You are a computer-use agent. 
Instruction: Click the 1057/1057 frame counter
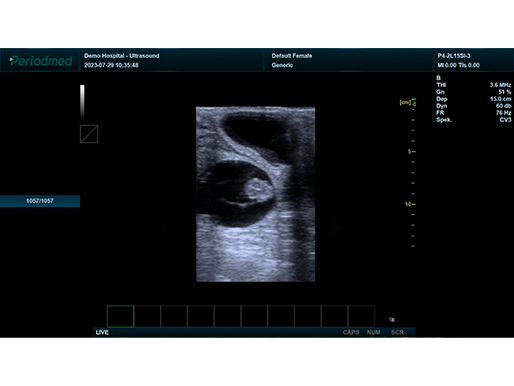[x=40, y=201]
